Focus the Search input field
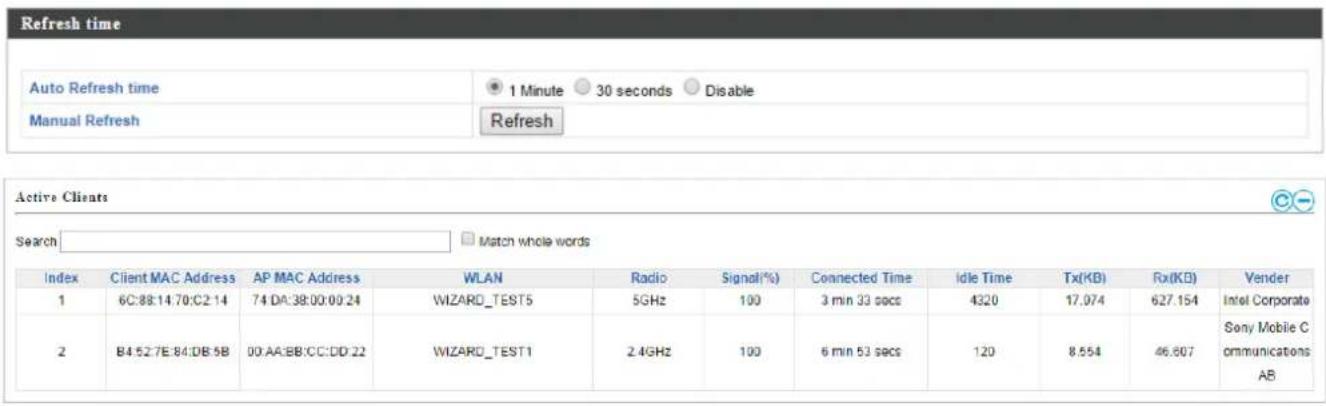Viewport: 1326px width, 406px height. pos(256,241)
